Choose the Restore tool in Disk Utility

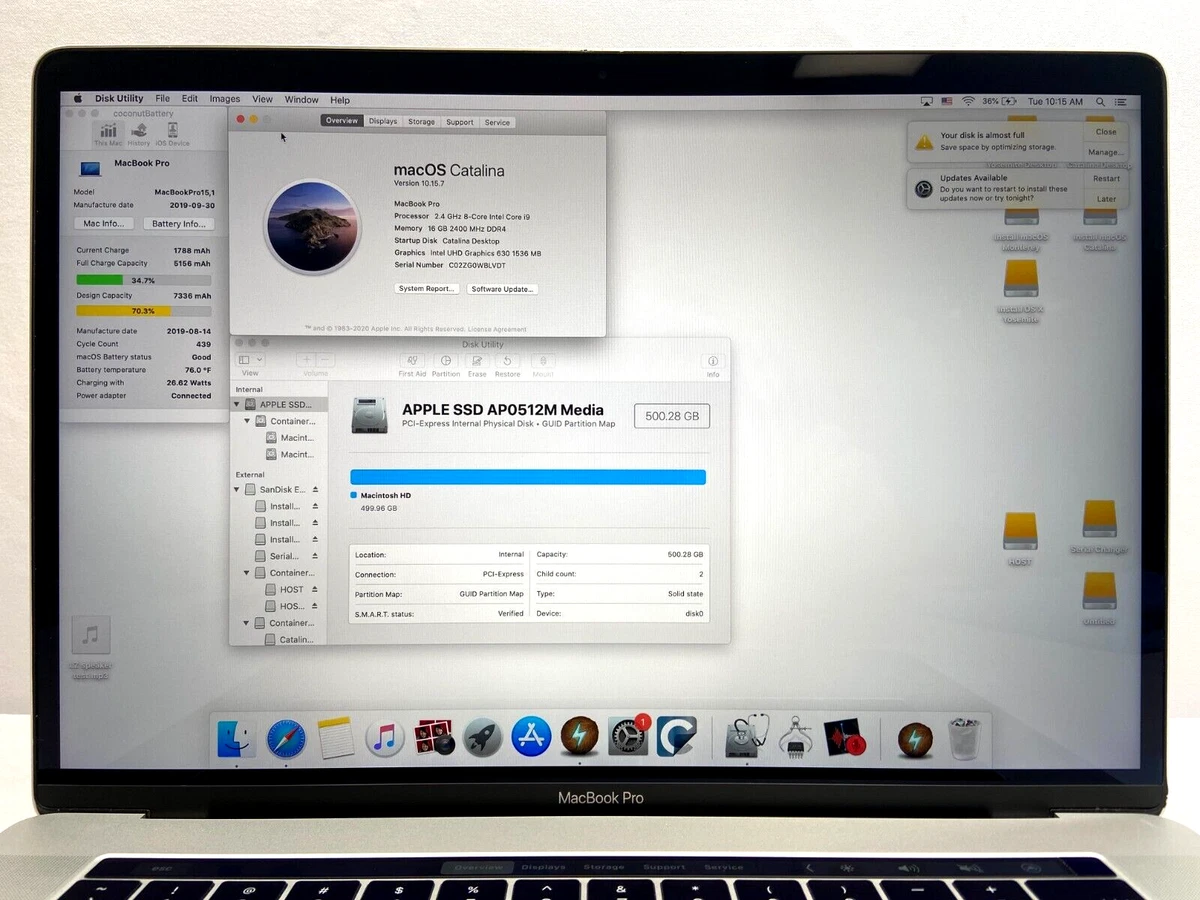click(507, 360)
